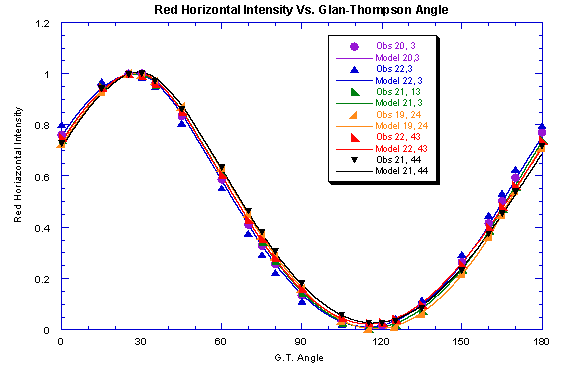Click the Red Horizontal Intensity y-axis label
This screenshot has height=385, width=576.
18,165
